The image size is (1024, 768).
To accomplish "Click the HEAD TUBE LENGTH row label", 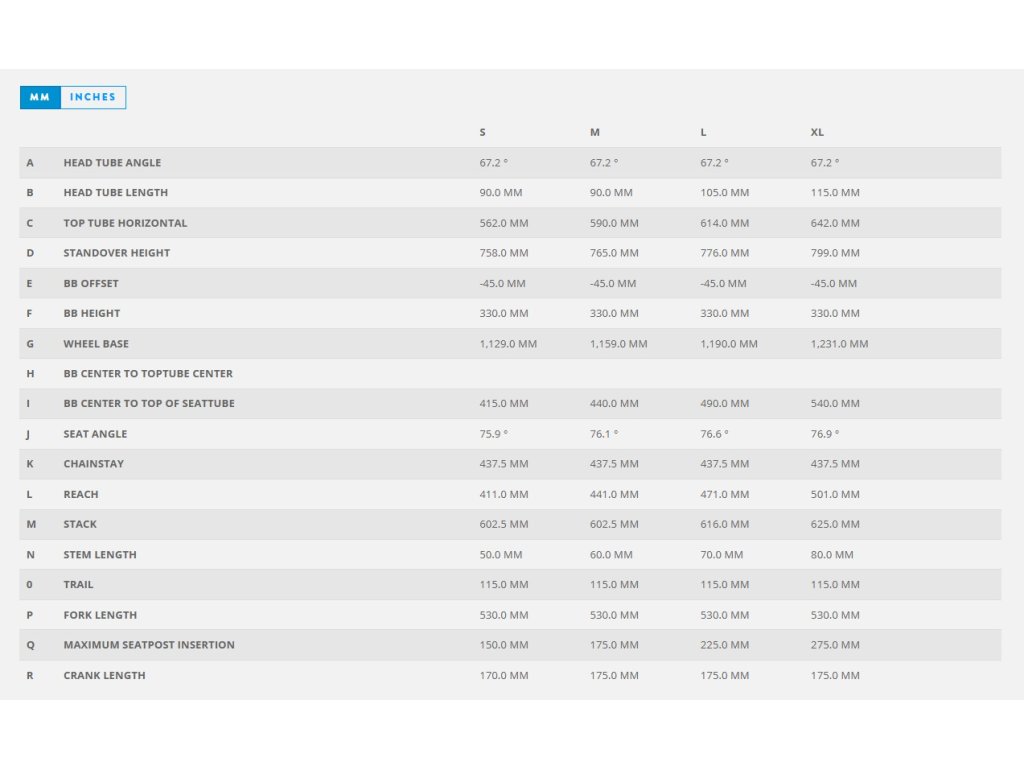I will click(x=116, y=193).
